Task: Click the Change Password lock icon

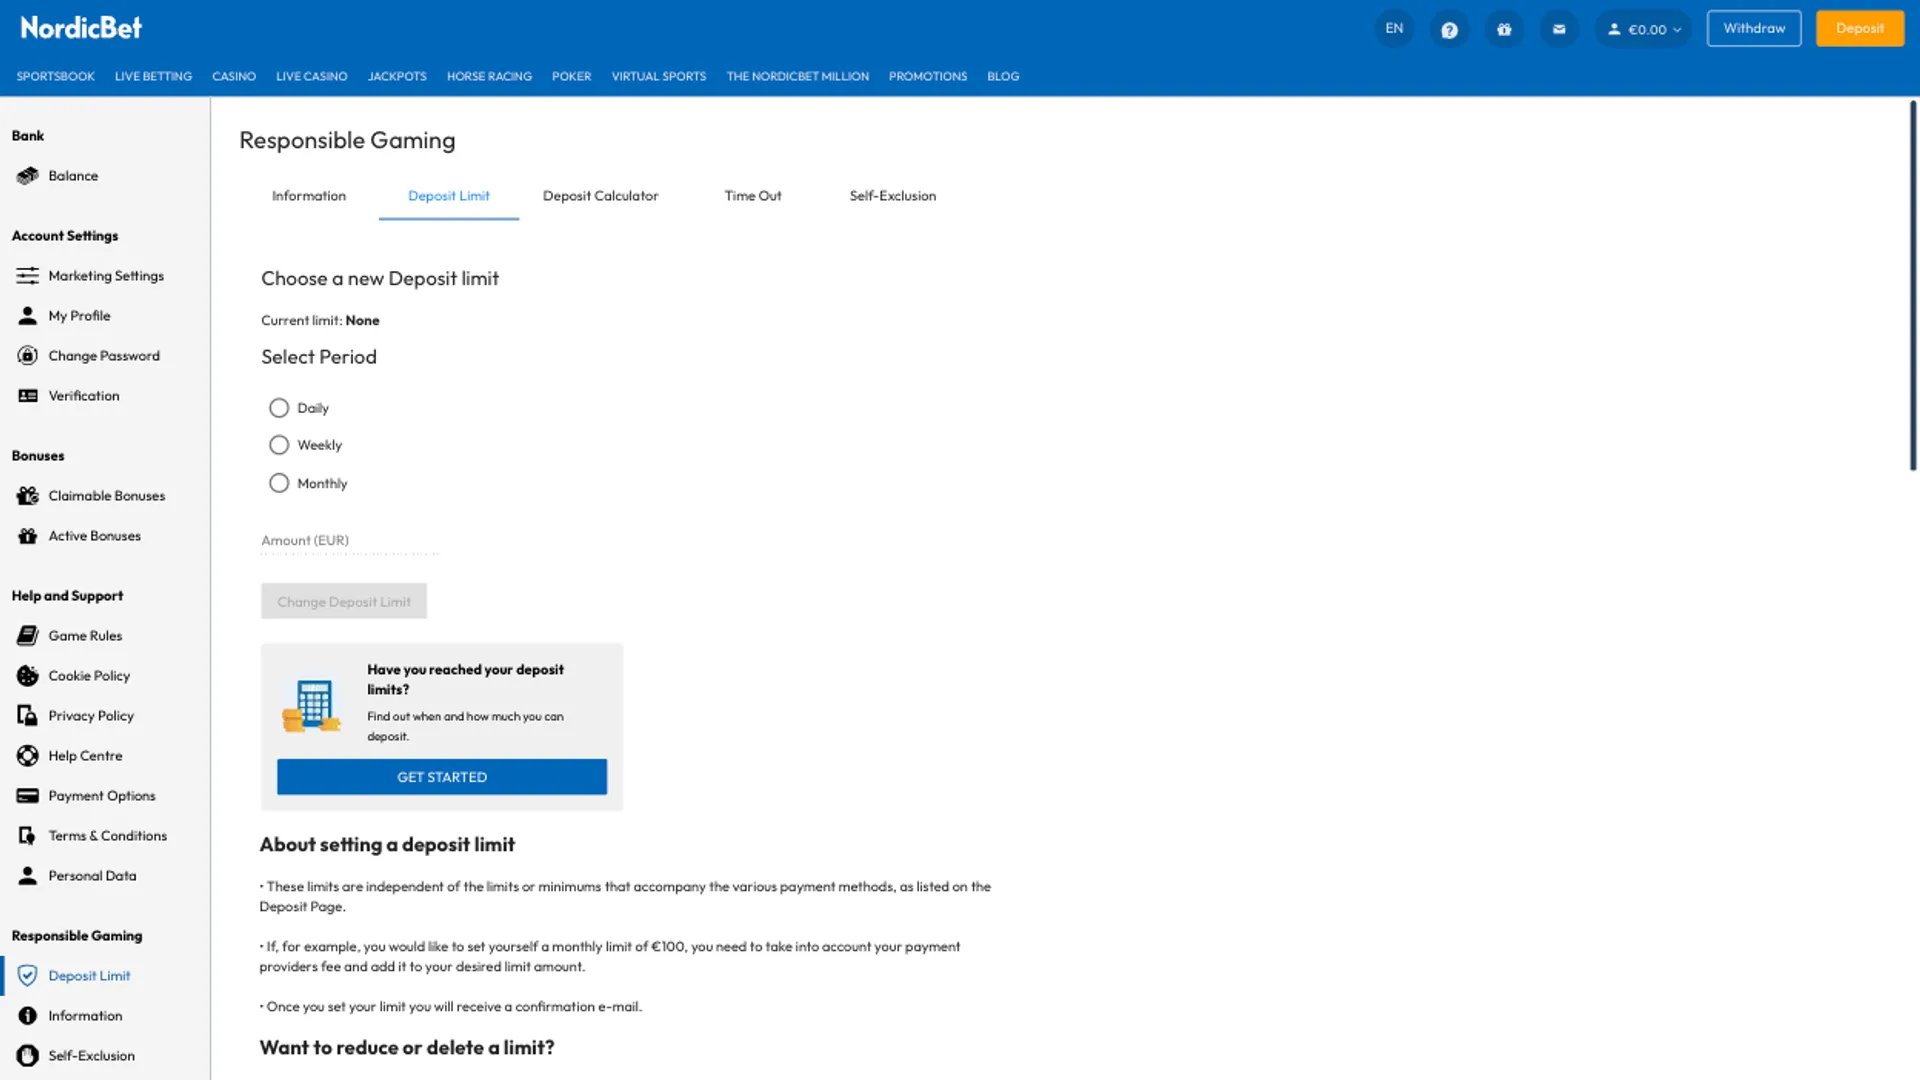Action: 28,356
